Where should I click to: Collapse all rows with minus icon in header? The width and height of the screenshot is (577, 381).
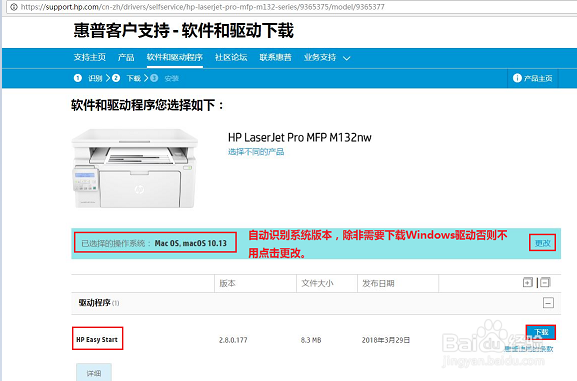pos(545,282)
